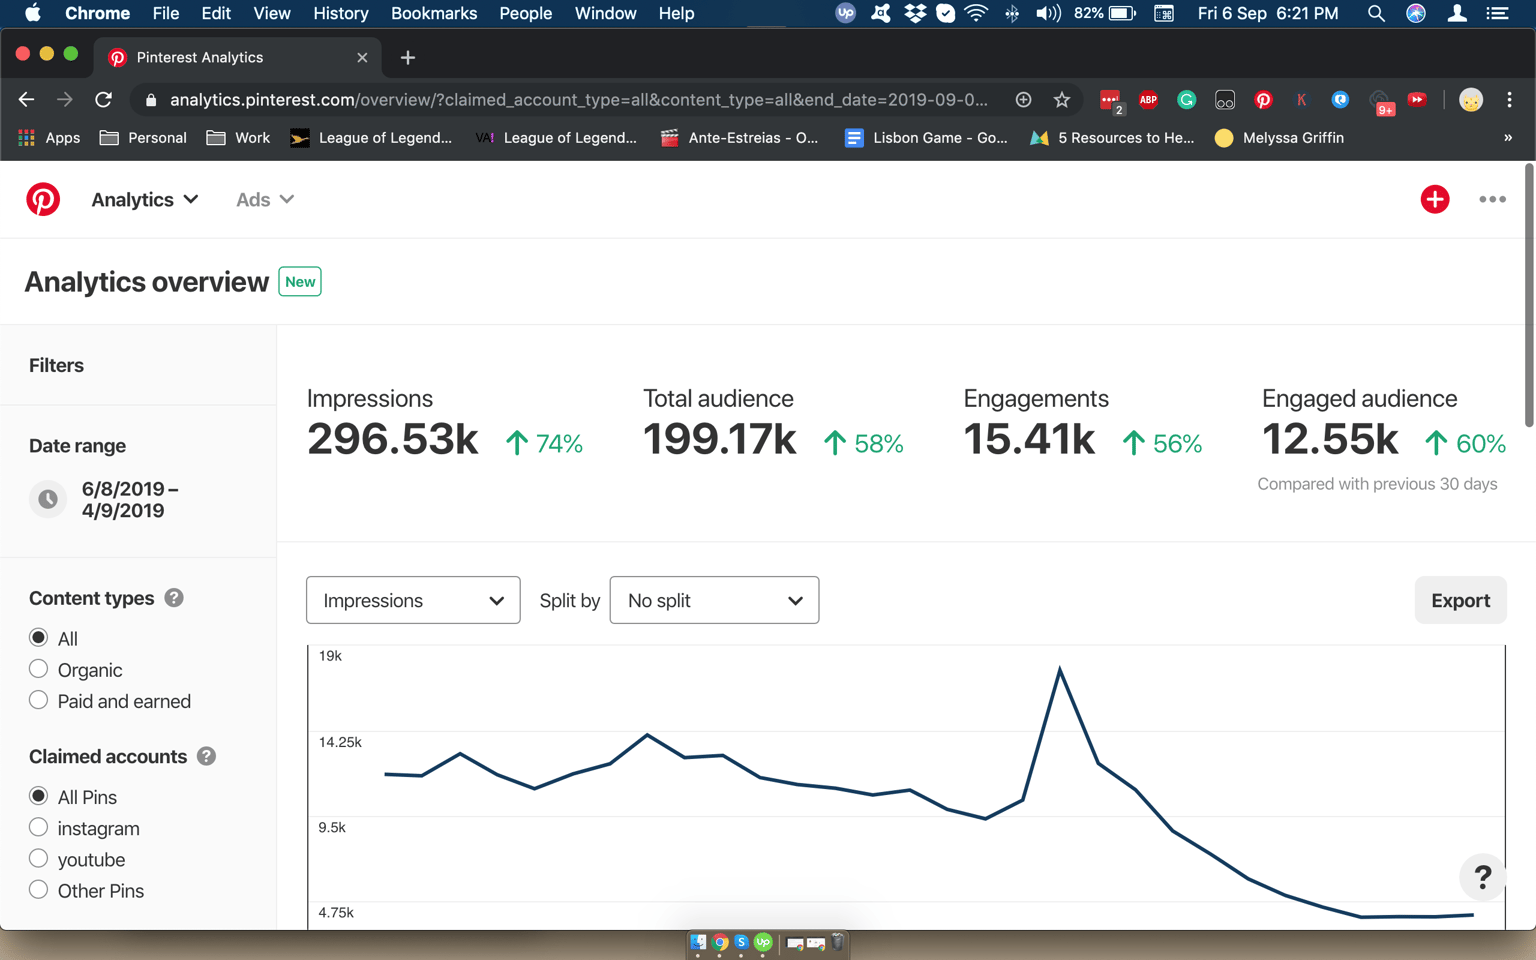The height and width of the screenshot is (960, 1536).
Task: Open the Window menu
Action: pyautogui.click(x=605, y=13)
